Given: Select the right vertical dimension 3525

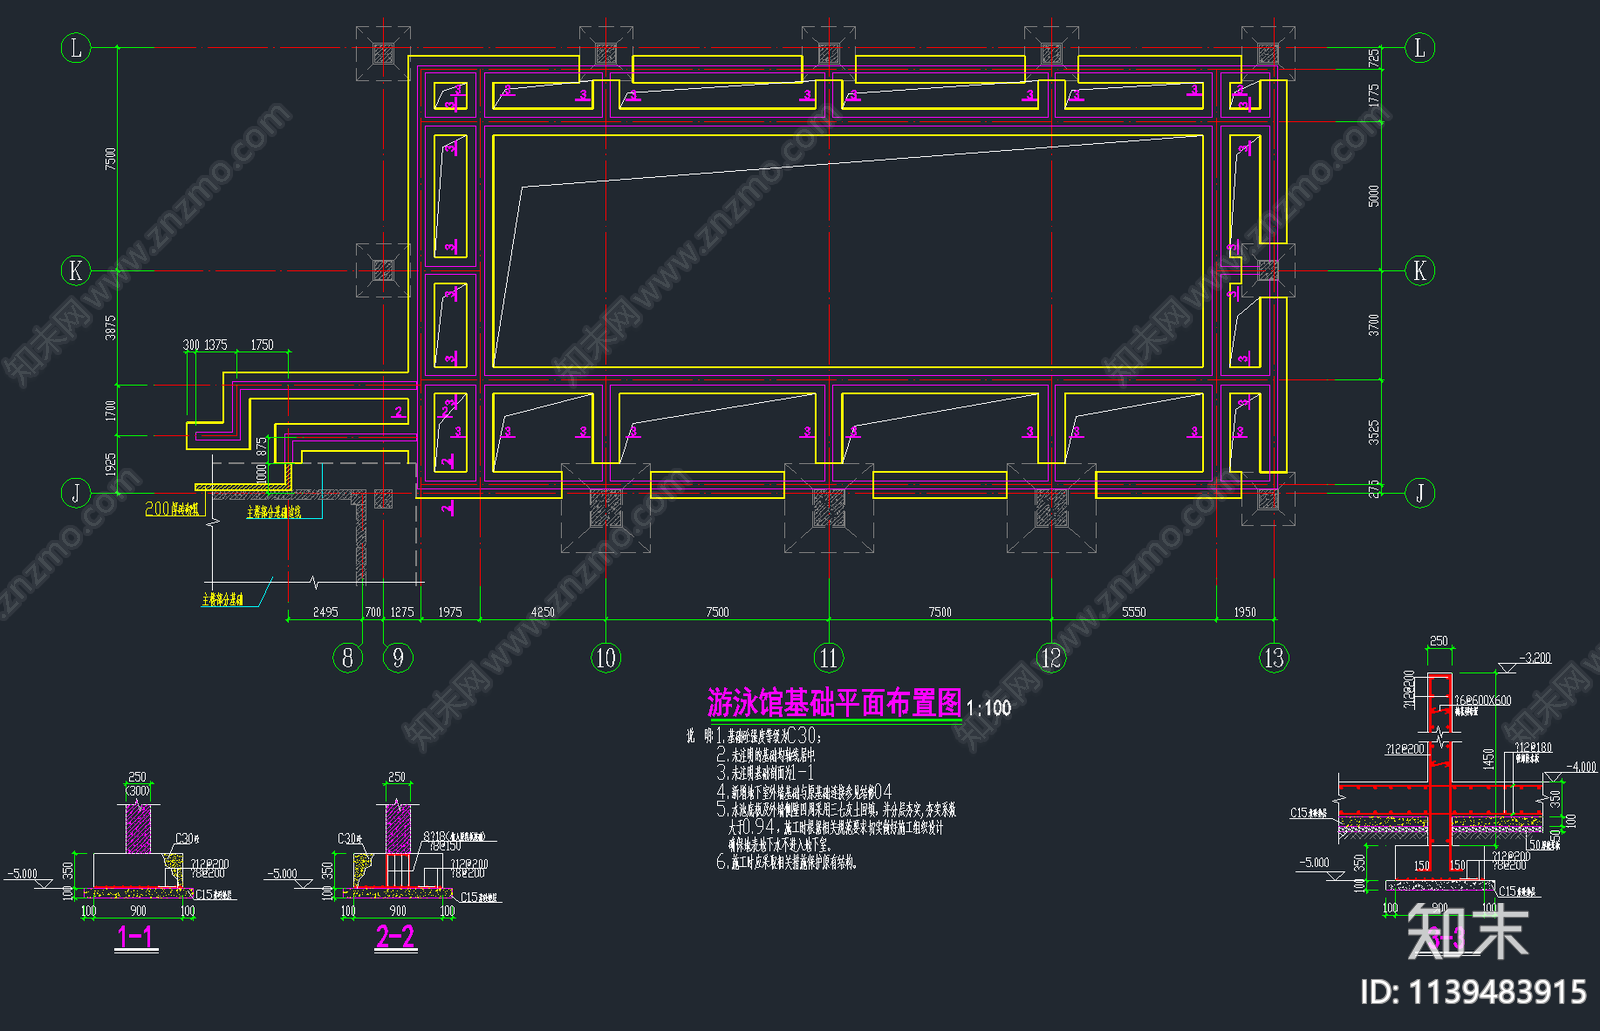Looking at the screenshot, I should tap(1374, 432).
